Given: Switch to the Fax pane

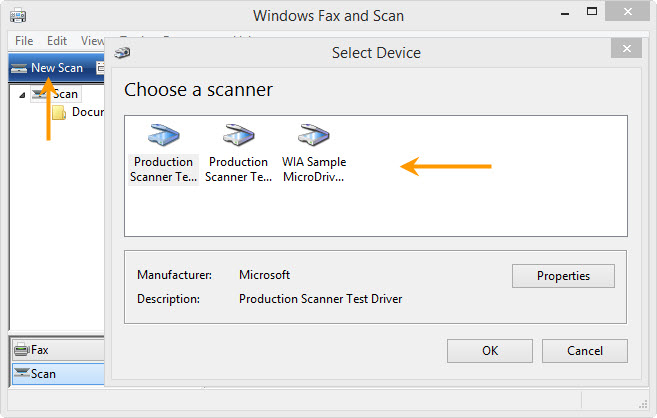Looking at the screenshot, I should pos(40,350).
